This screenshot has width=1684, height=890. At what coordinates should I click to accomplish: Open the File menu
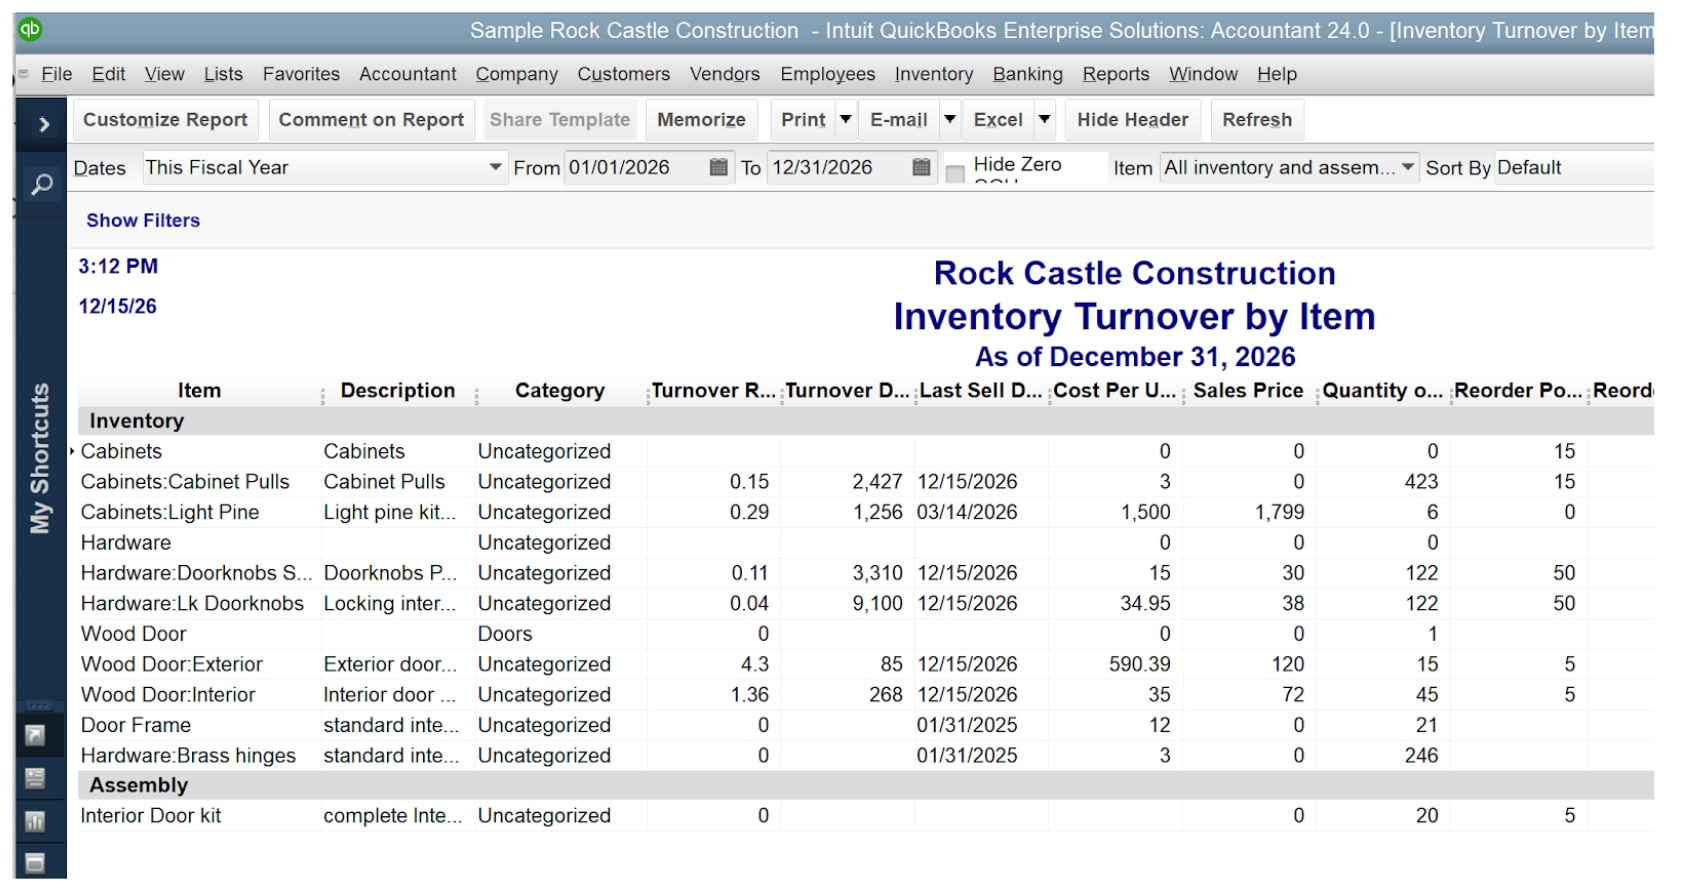point(57,74)
